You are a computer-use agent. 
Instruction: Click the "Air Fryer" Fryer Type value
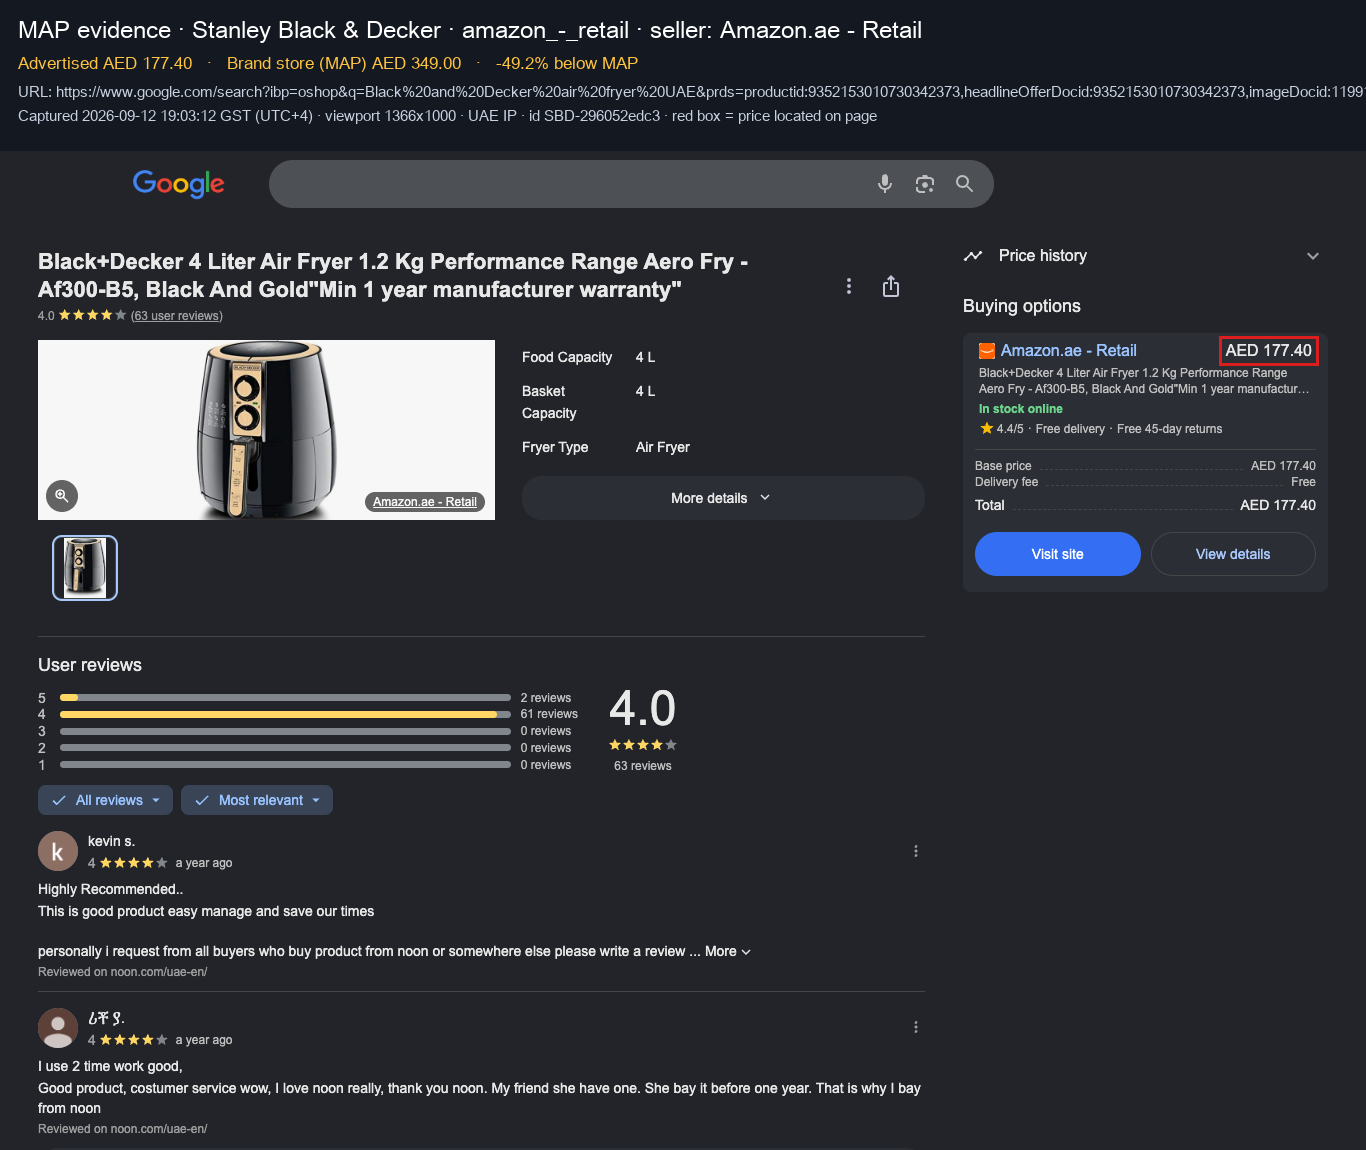coord(663,447)
